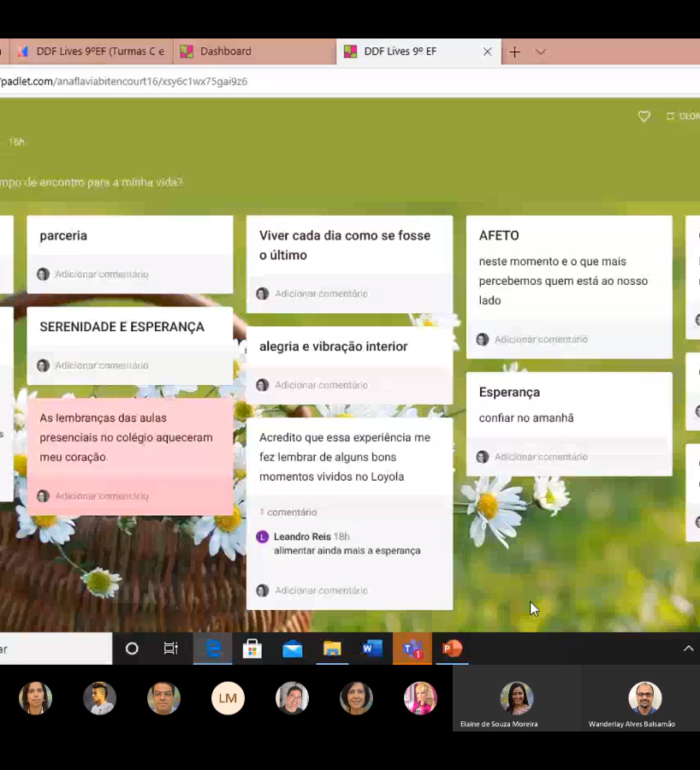Screen dimensions: 700x770
Task: Open Microsoft Edge from the taskbar
Action: pyautogui.click(x=213, y=649)
